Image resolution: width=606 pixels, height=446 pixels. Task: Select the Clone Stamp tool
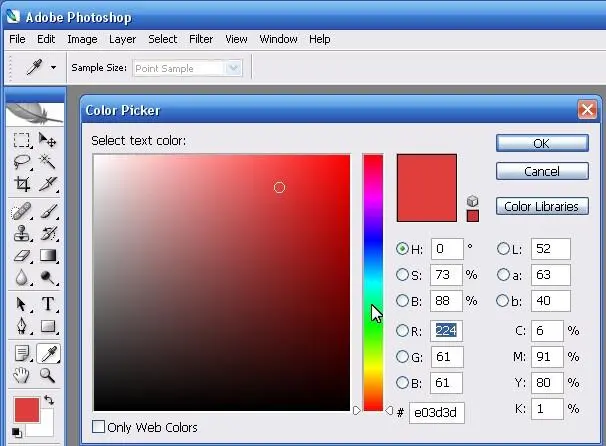click(x=22, y=233)
